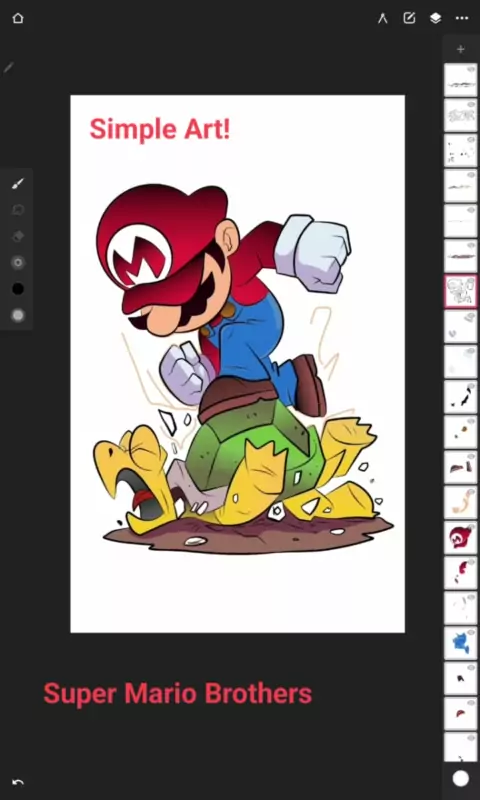Hide the small red mouth layer
Image resolution: width=480 pixels, height=800 pixels.
coord(471,702)
